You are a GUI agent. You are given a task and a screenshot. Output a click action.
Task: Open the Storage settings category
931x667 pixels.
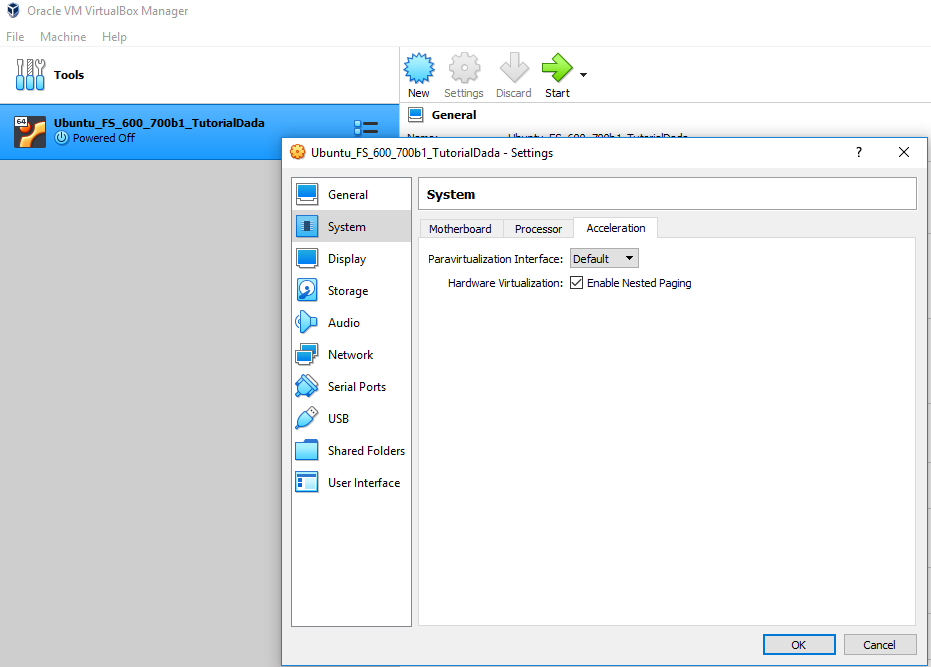click(x=347, y=291)
